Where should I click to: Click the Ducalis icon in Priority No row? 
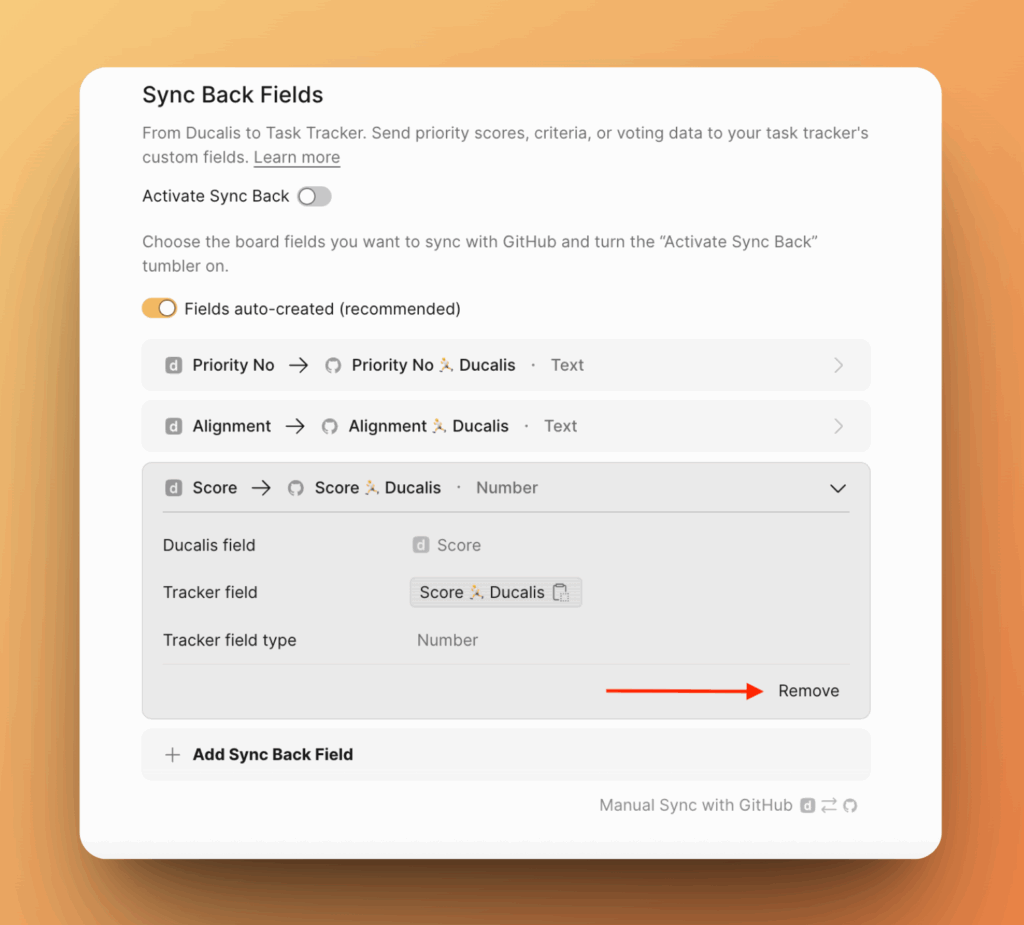173,366
